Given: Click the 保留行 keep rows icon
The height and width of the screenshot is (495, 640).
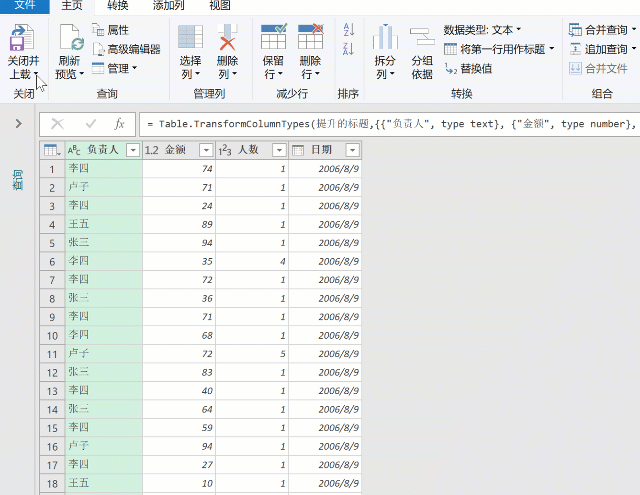Looking at the screenshot, I should (x=273, y=38).
